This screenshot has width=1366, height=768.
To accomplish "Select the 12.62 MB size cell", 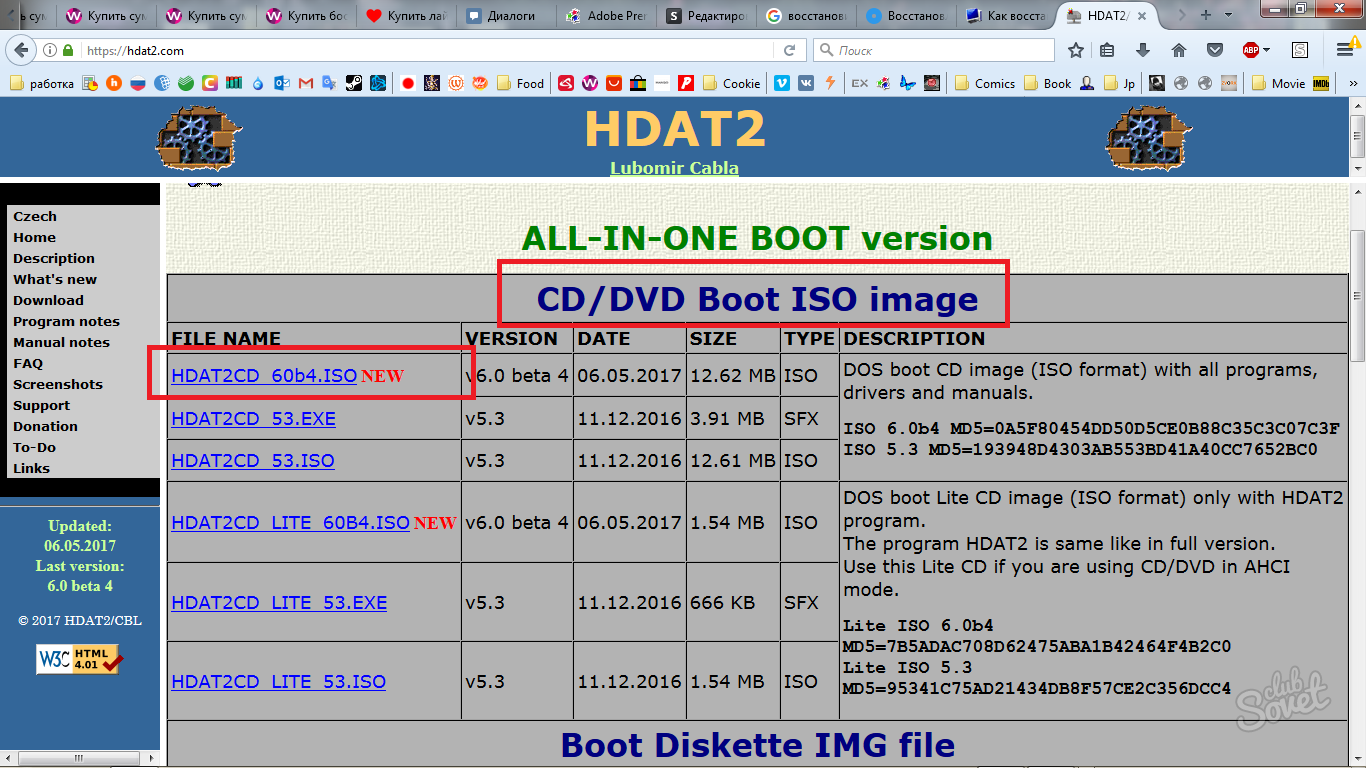I will click(x=733, y=376).
